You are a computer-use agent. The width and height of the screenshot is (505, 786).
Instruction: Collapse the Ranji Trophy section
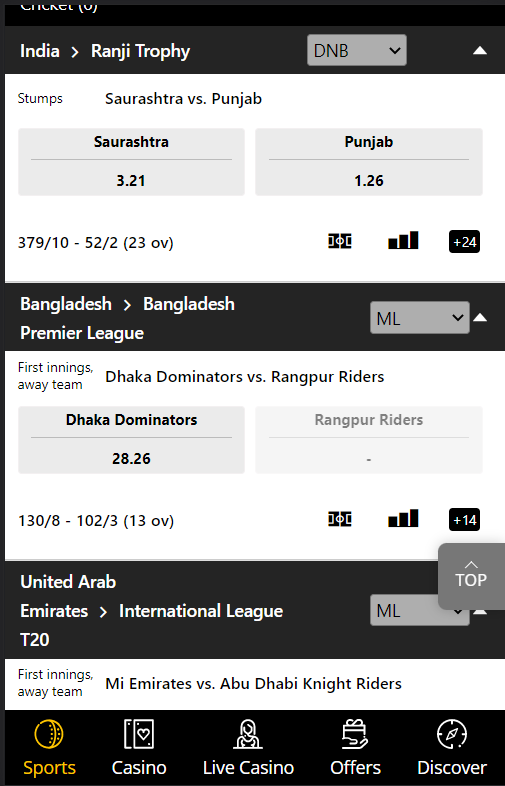point(480,50)
